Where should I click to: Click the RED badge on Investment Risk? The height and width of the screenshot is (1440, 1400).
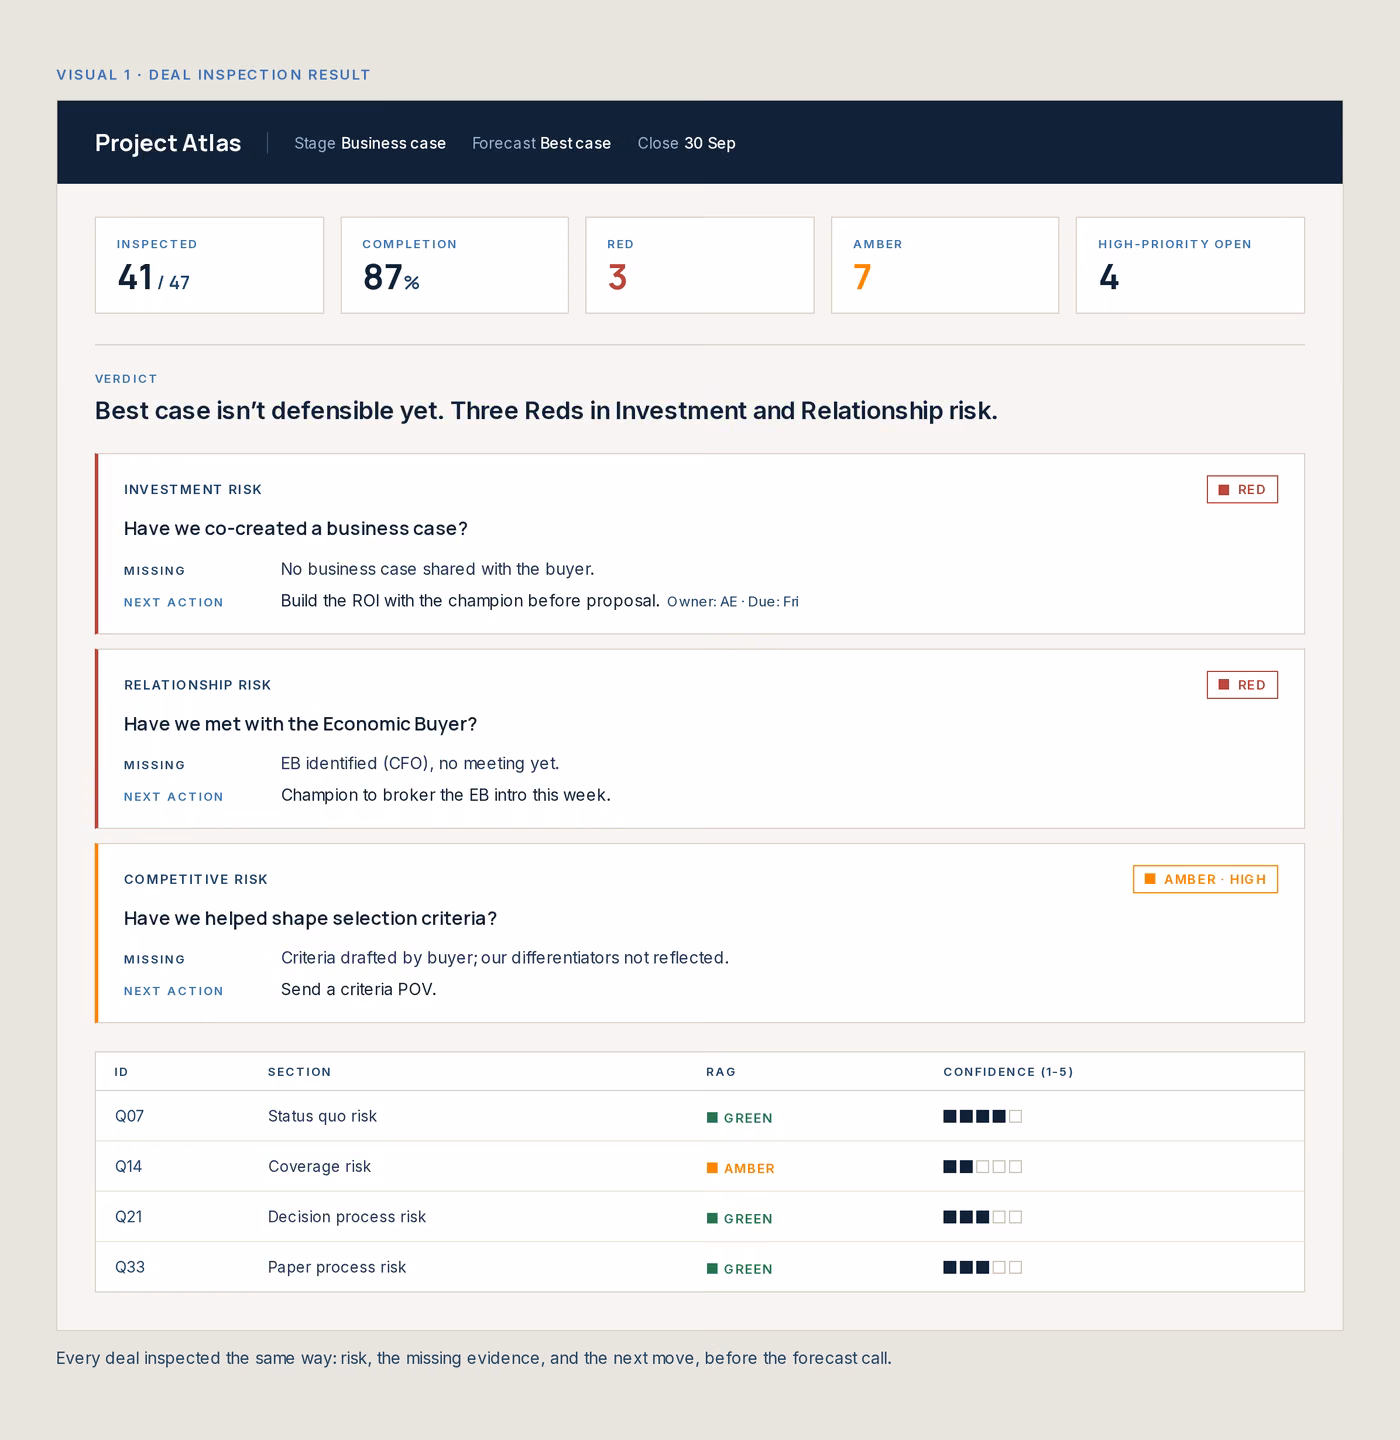(x=1242, y=490)
